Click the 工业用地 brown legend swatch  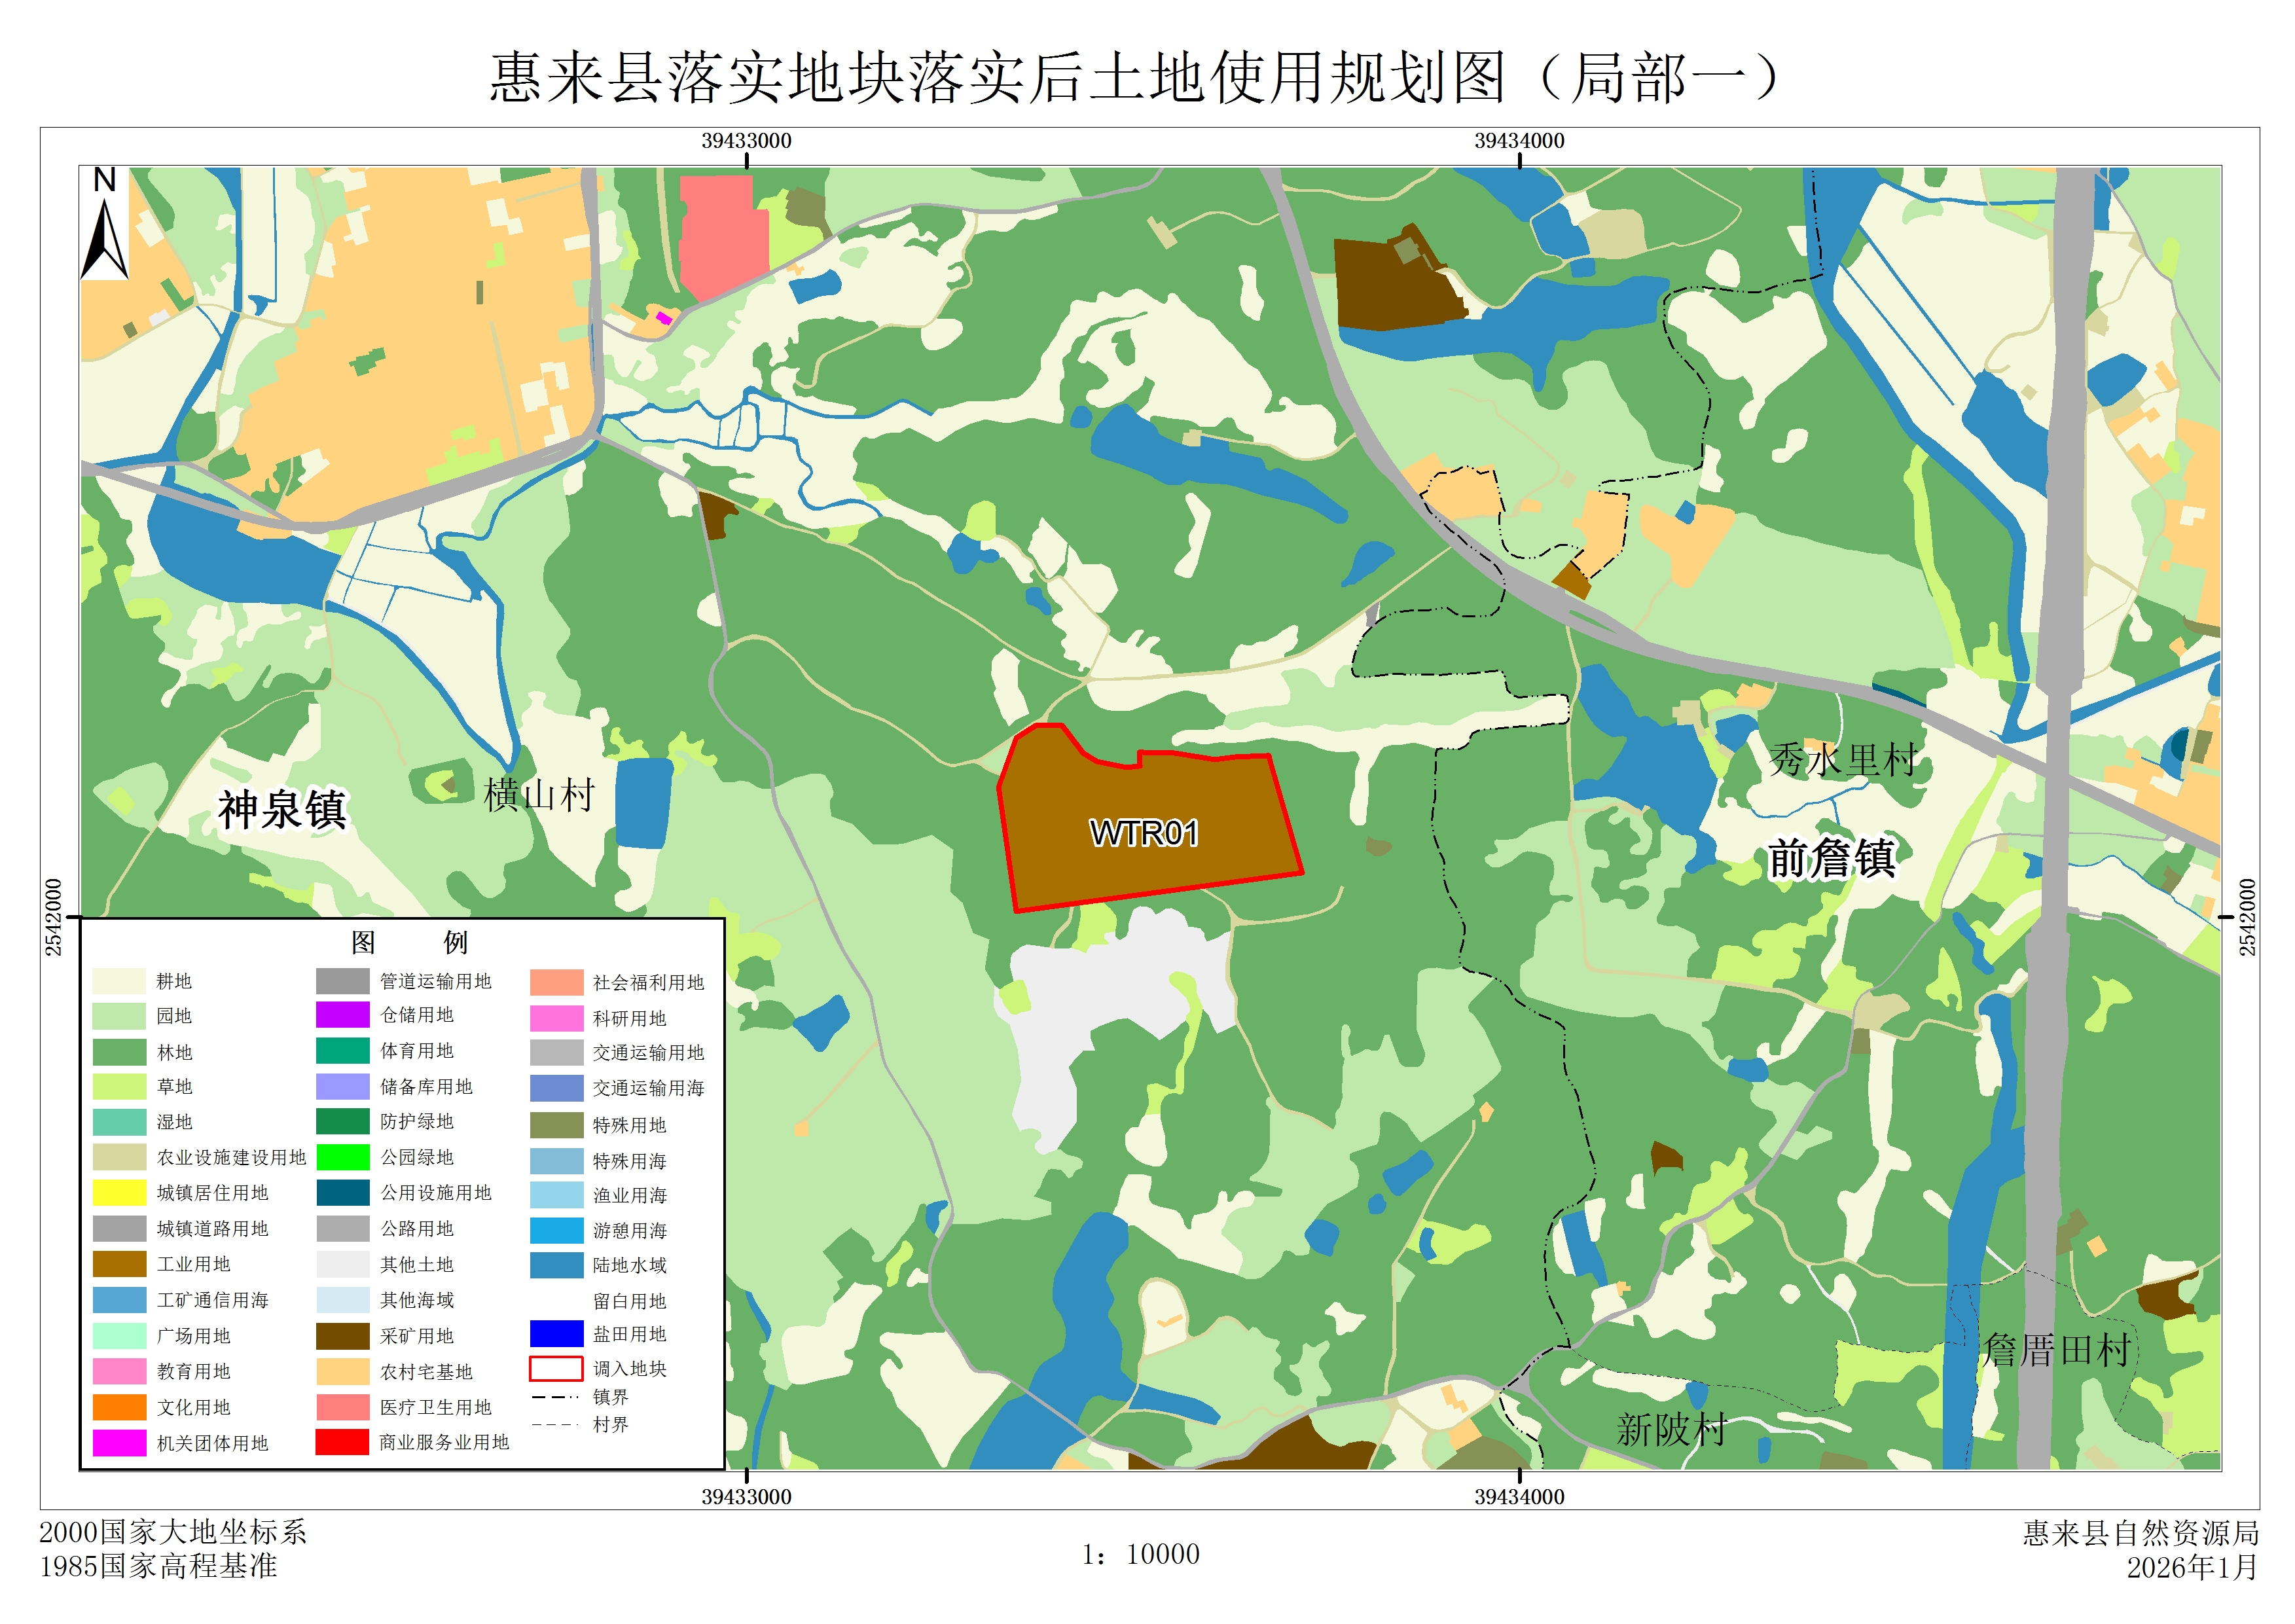[119, 1264]
